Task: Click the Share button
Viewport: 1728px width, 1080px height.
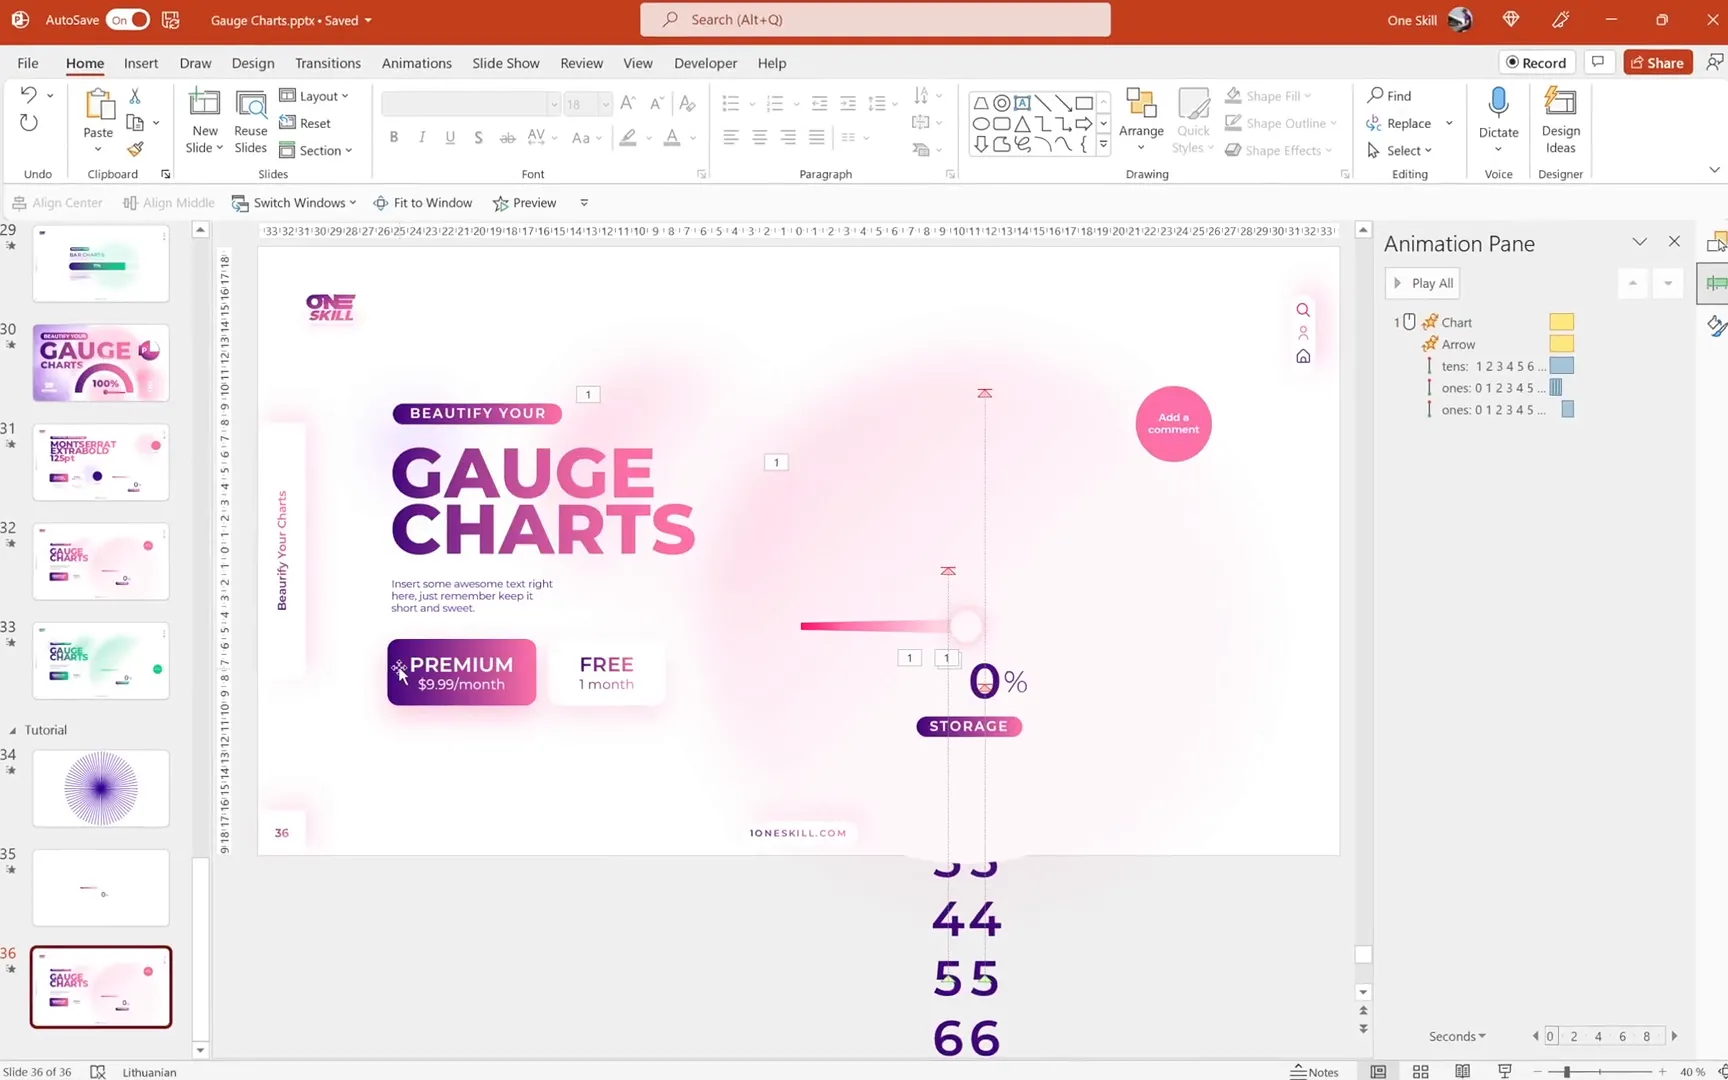Action: coord(1656,61)
